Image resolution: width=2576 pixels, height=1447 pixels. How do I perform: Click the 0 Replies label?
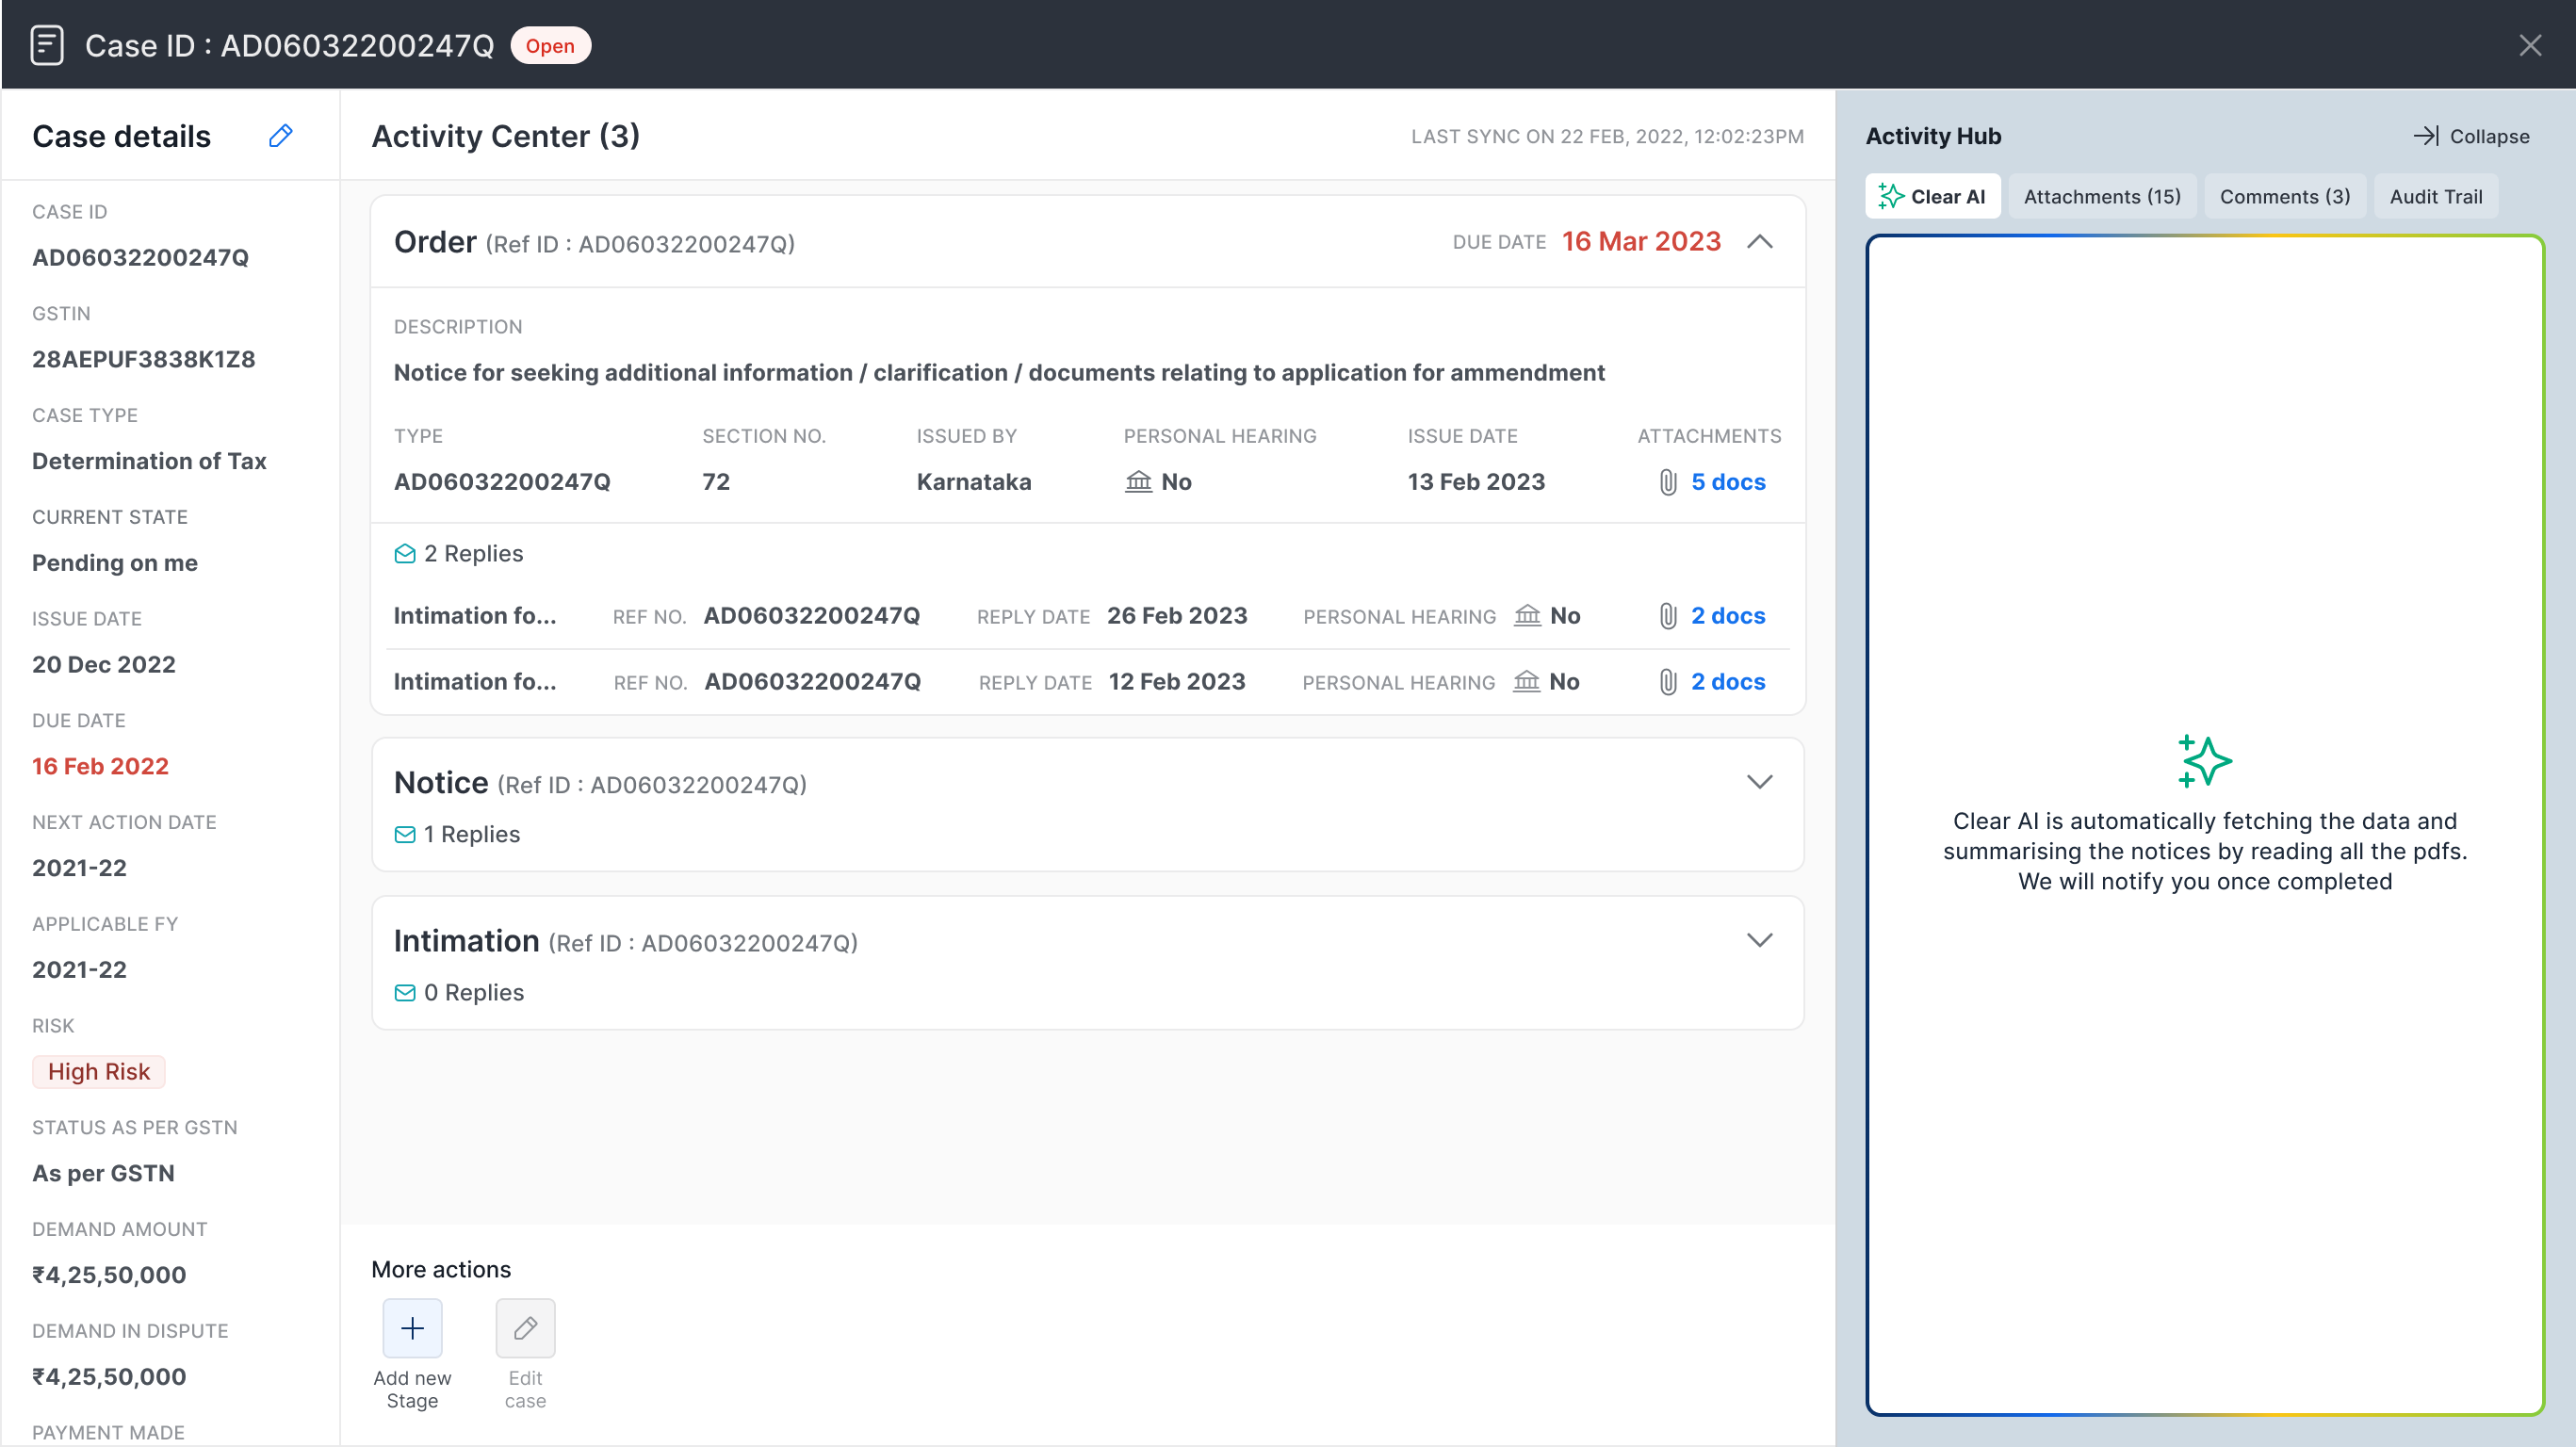(x=474, y=992)
